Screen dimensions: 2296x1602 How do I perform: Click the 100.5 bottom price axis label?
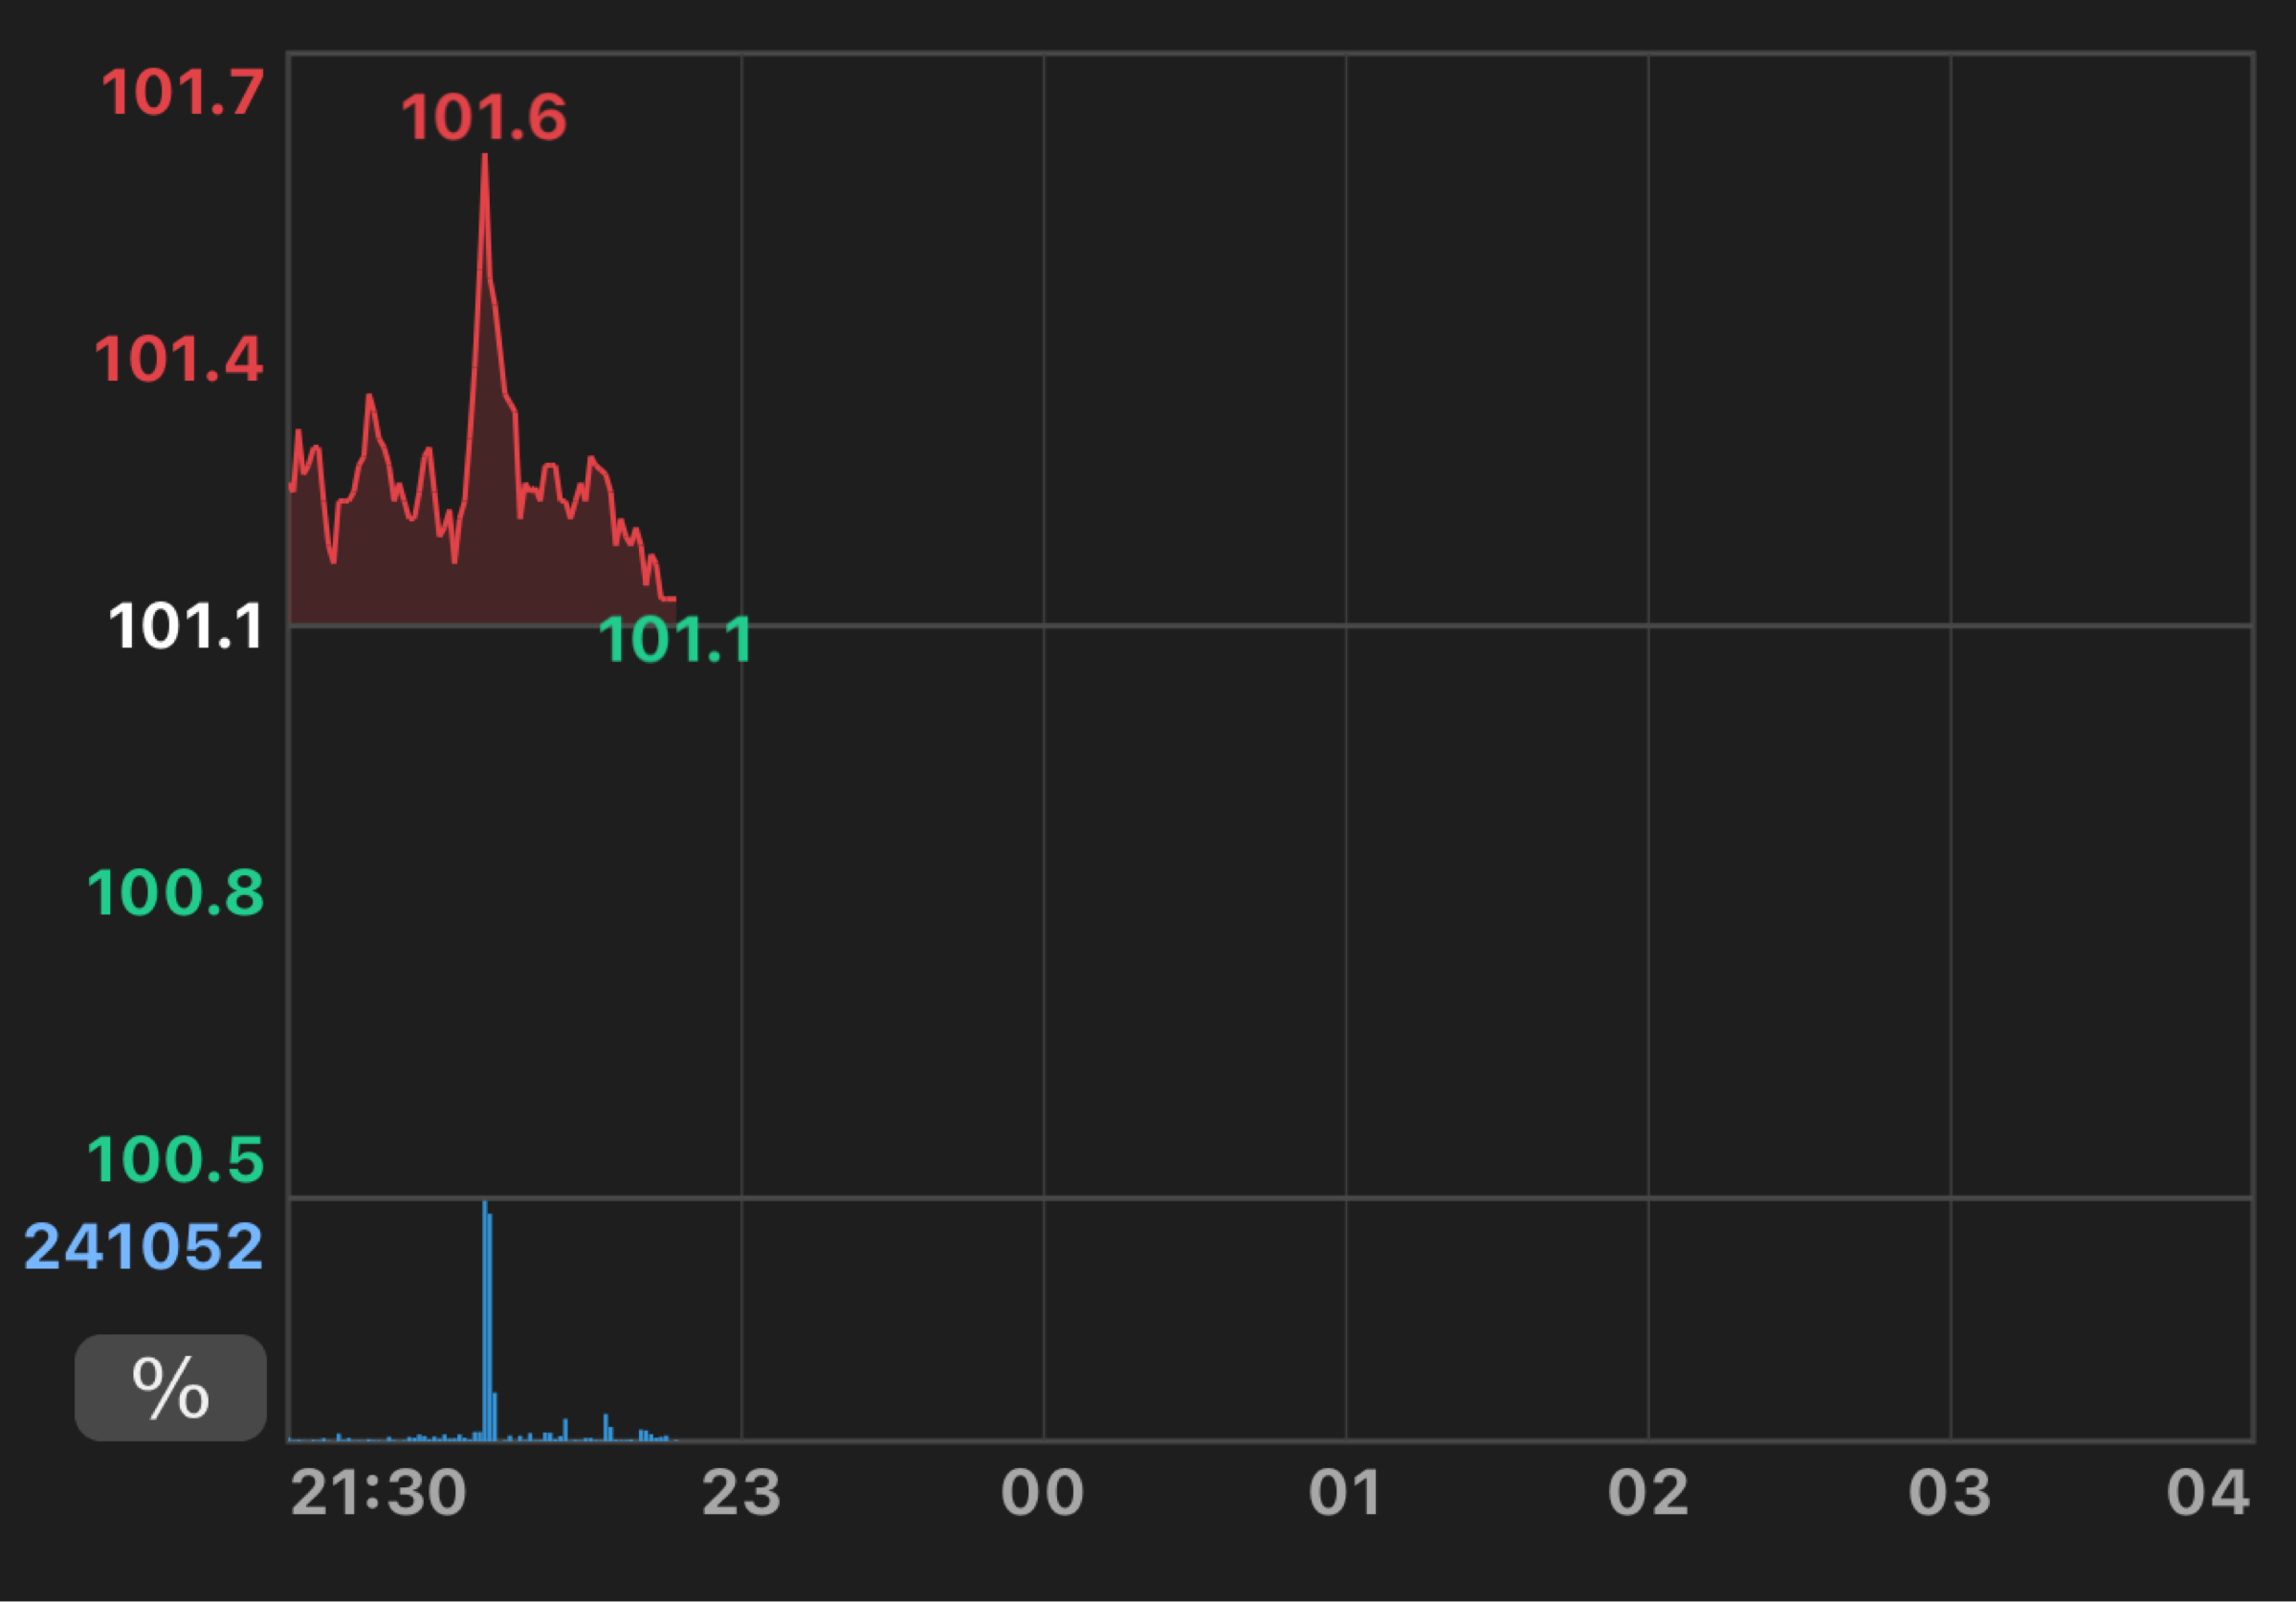(x=175, y=1160)
